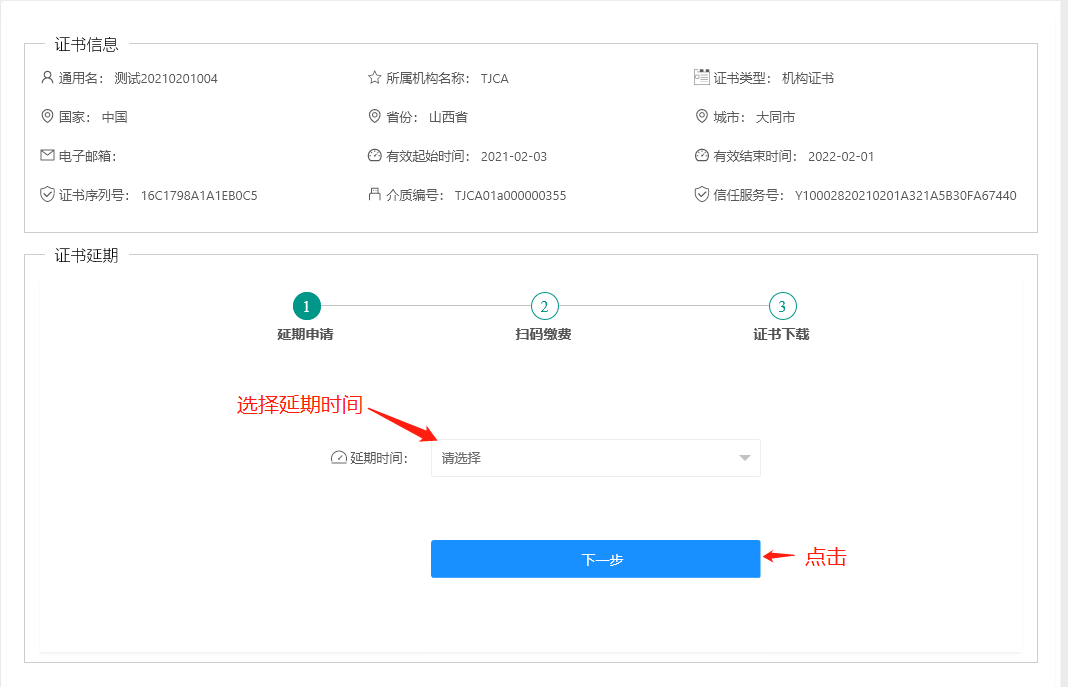Click the envelope icon beside 电子邮箱
1068x687 pixels.
click(47, 155)
